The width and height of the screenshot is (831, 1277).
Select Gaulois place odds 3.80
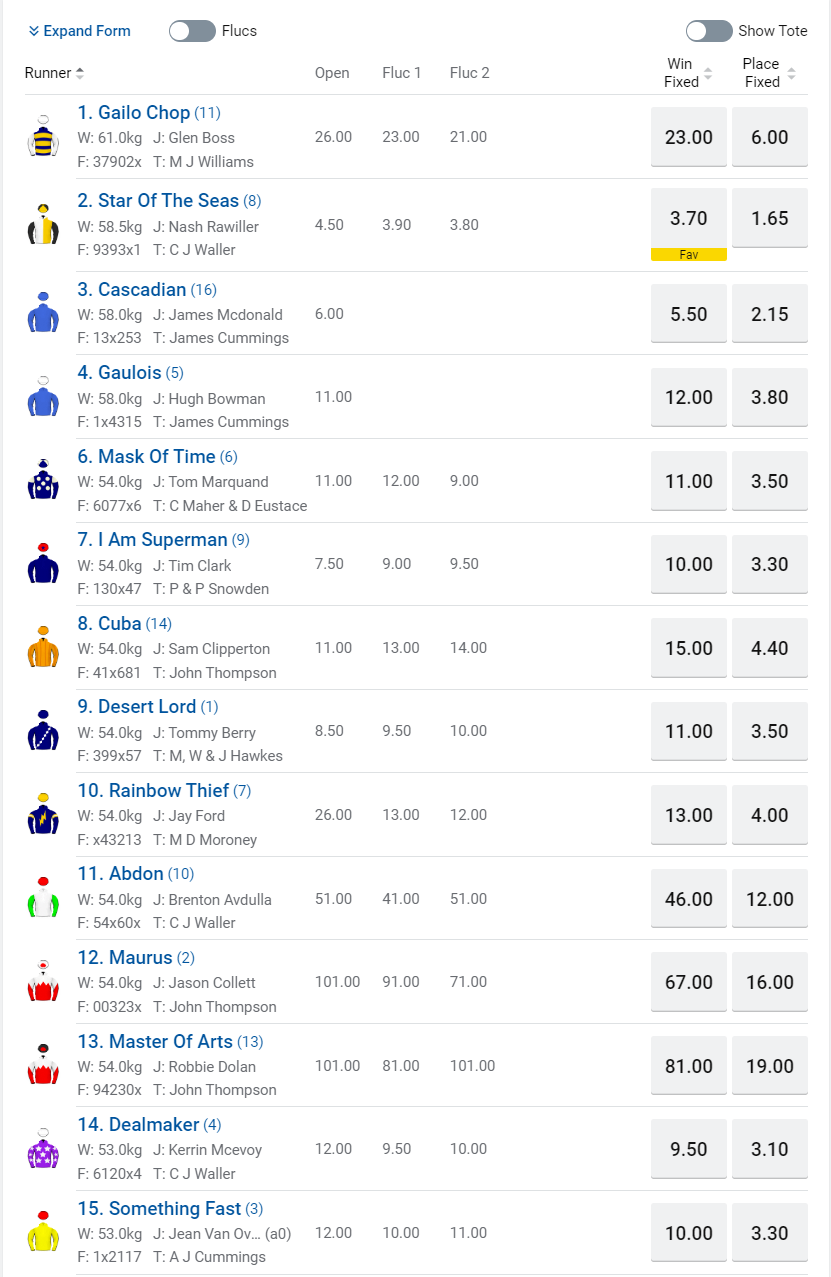pyautogui.click(x=770, y=397)
